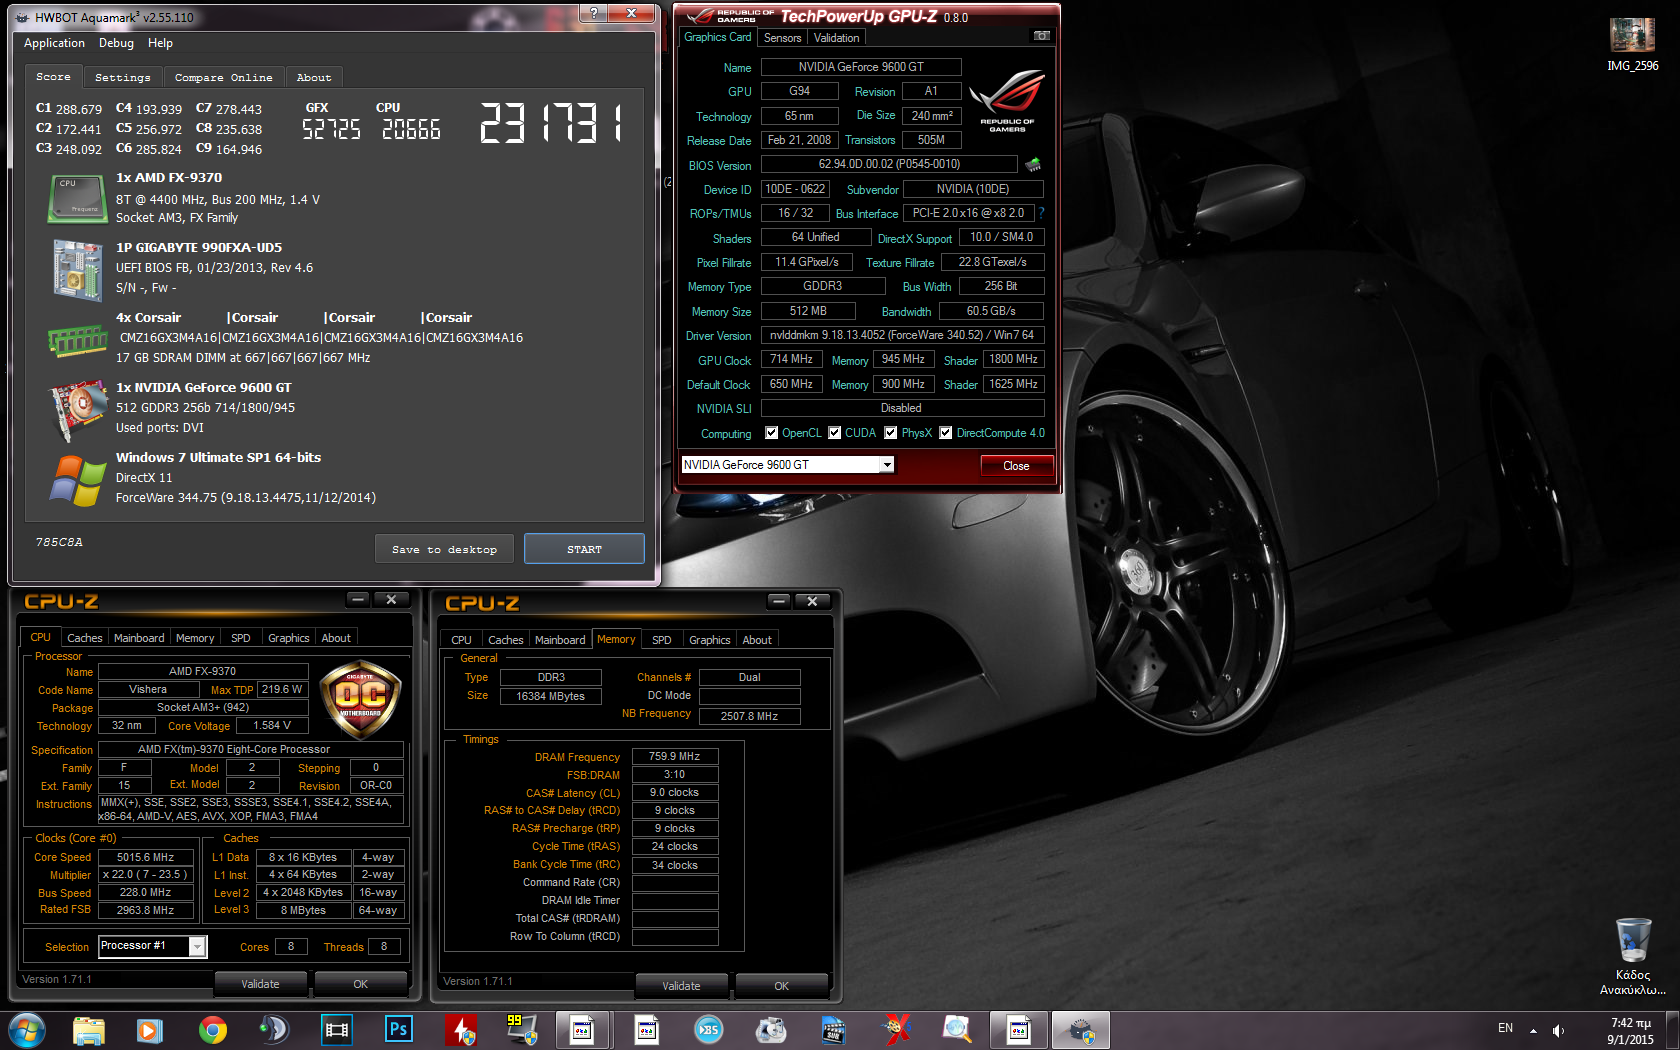1680x1050 pixels.
Task: Click the DRAM Frequency 759.9 MHz value
Action: (x=675, y=757)
